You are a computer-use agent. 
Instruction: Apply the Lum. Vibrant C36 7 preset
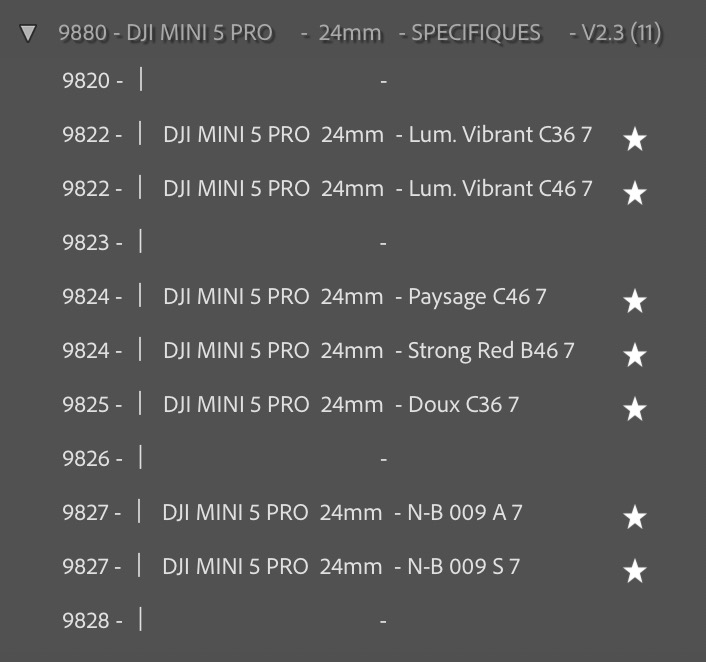point(377,135)
